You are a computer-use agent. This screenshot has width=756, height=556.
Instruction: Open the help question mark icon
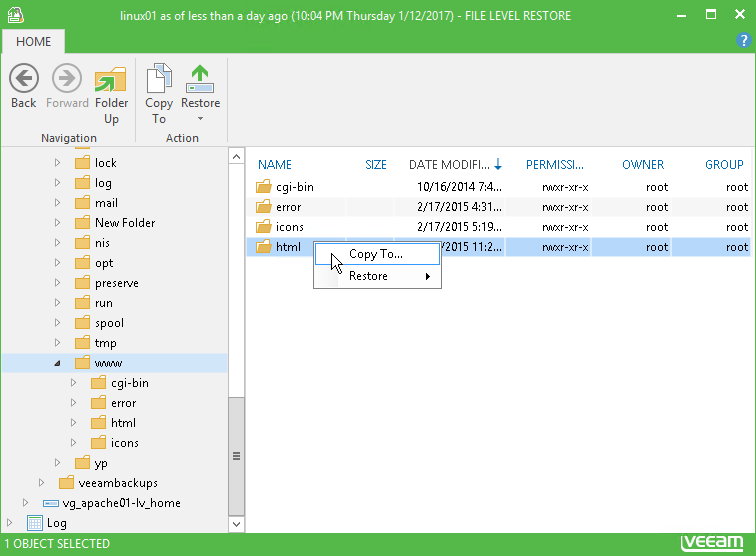tap(743, 40)
